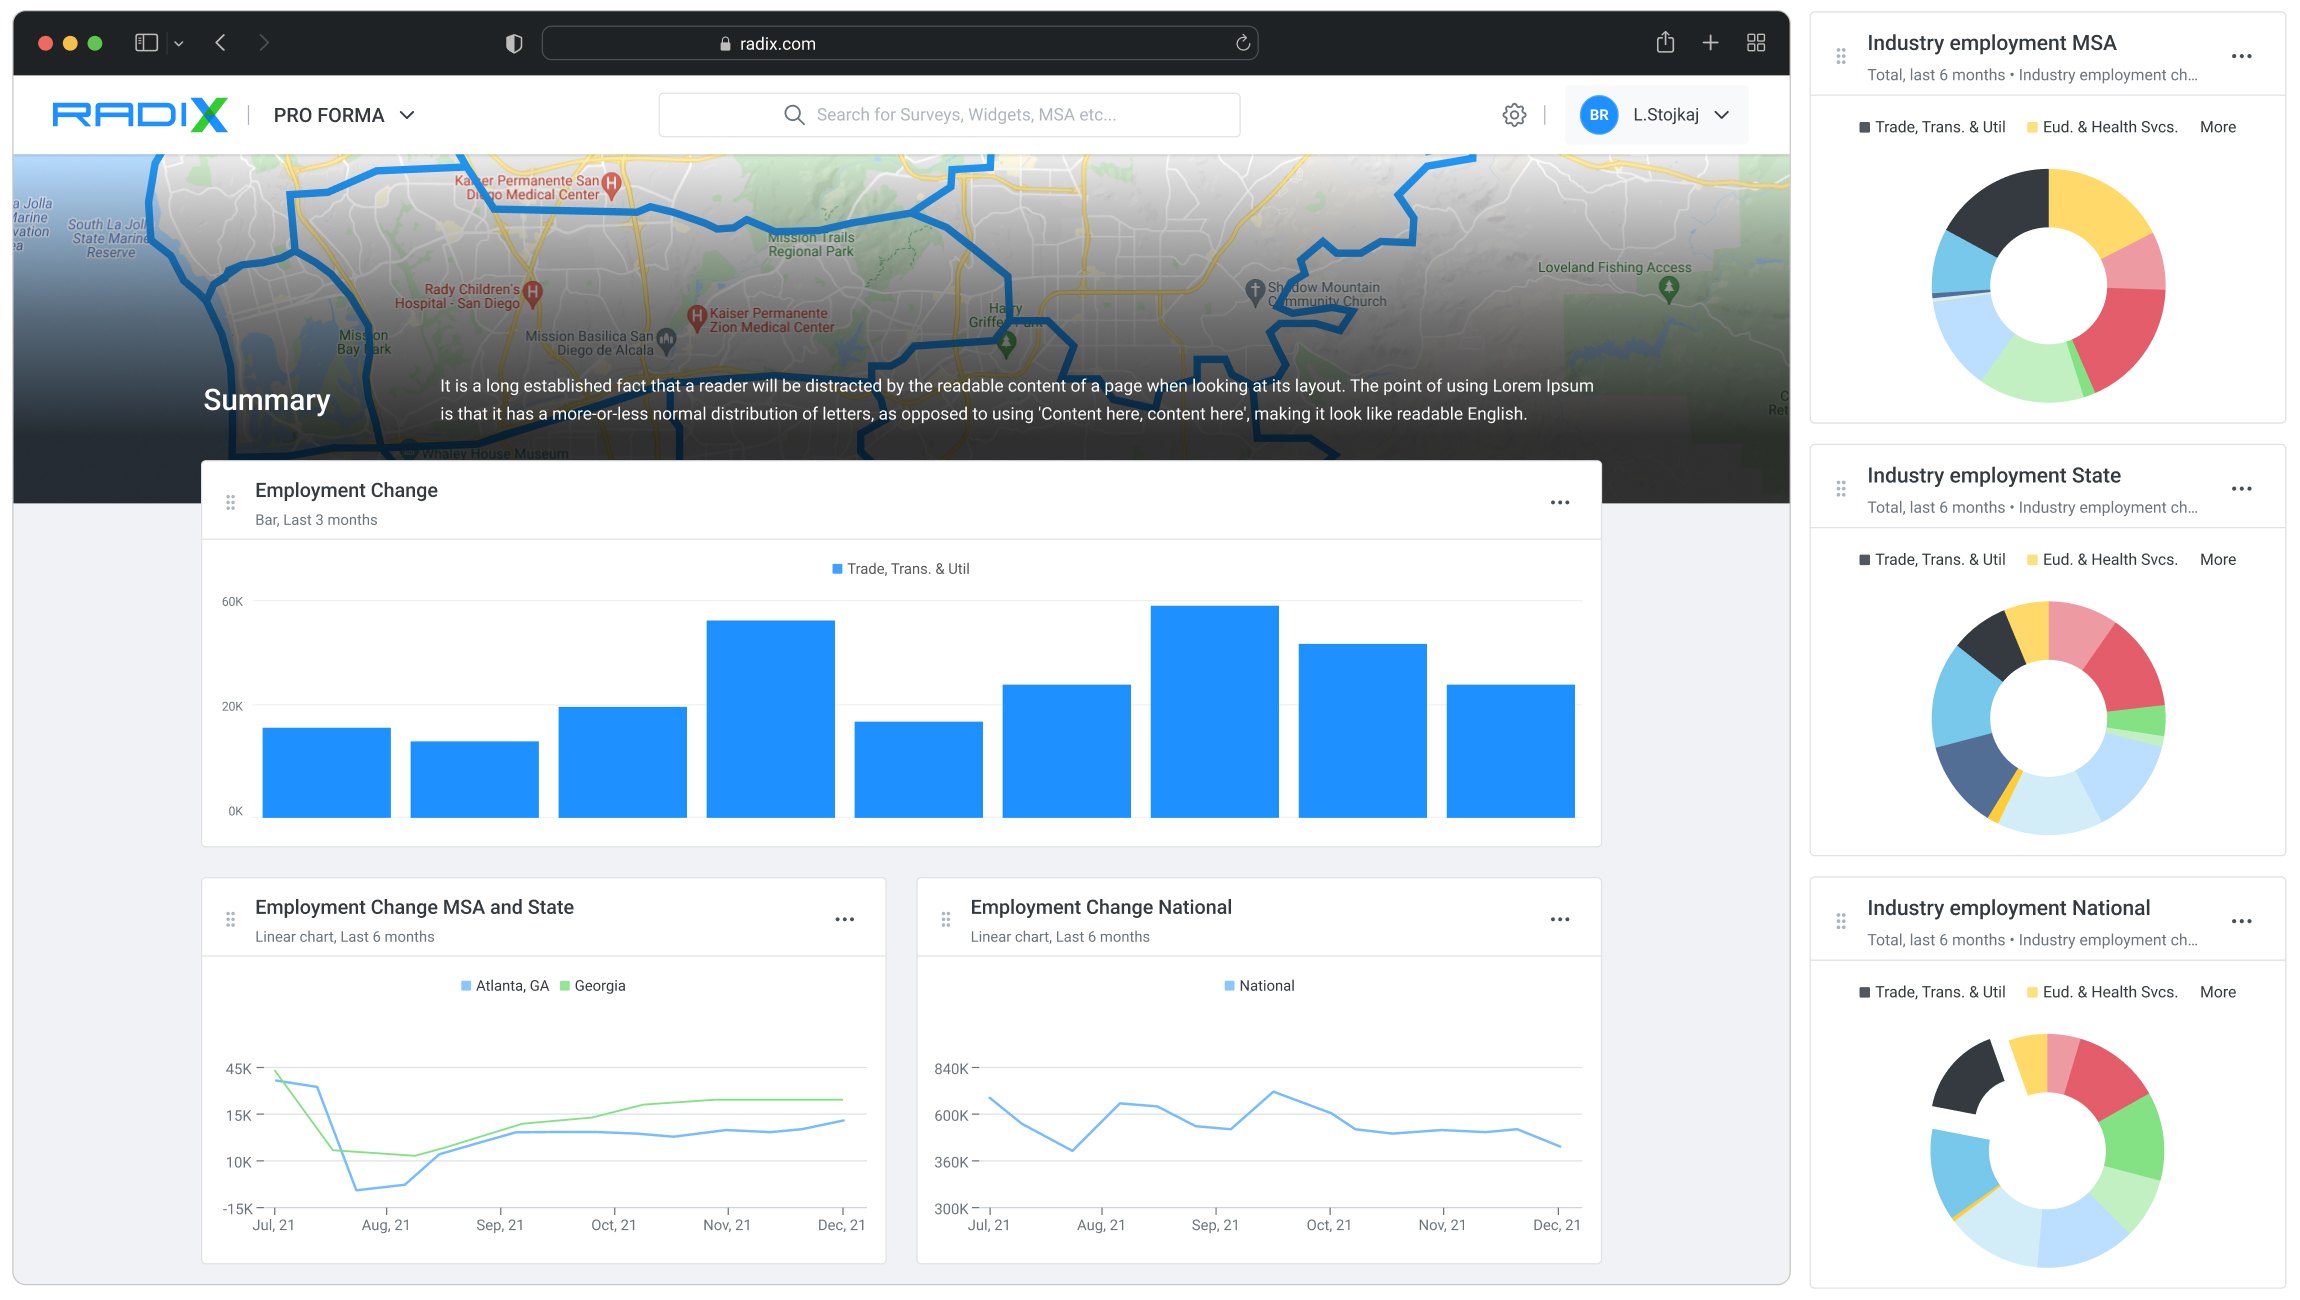Screen dimensions: 2300x1300
Task: Go forward with browser forward arrow
Action: coord(264,43)
